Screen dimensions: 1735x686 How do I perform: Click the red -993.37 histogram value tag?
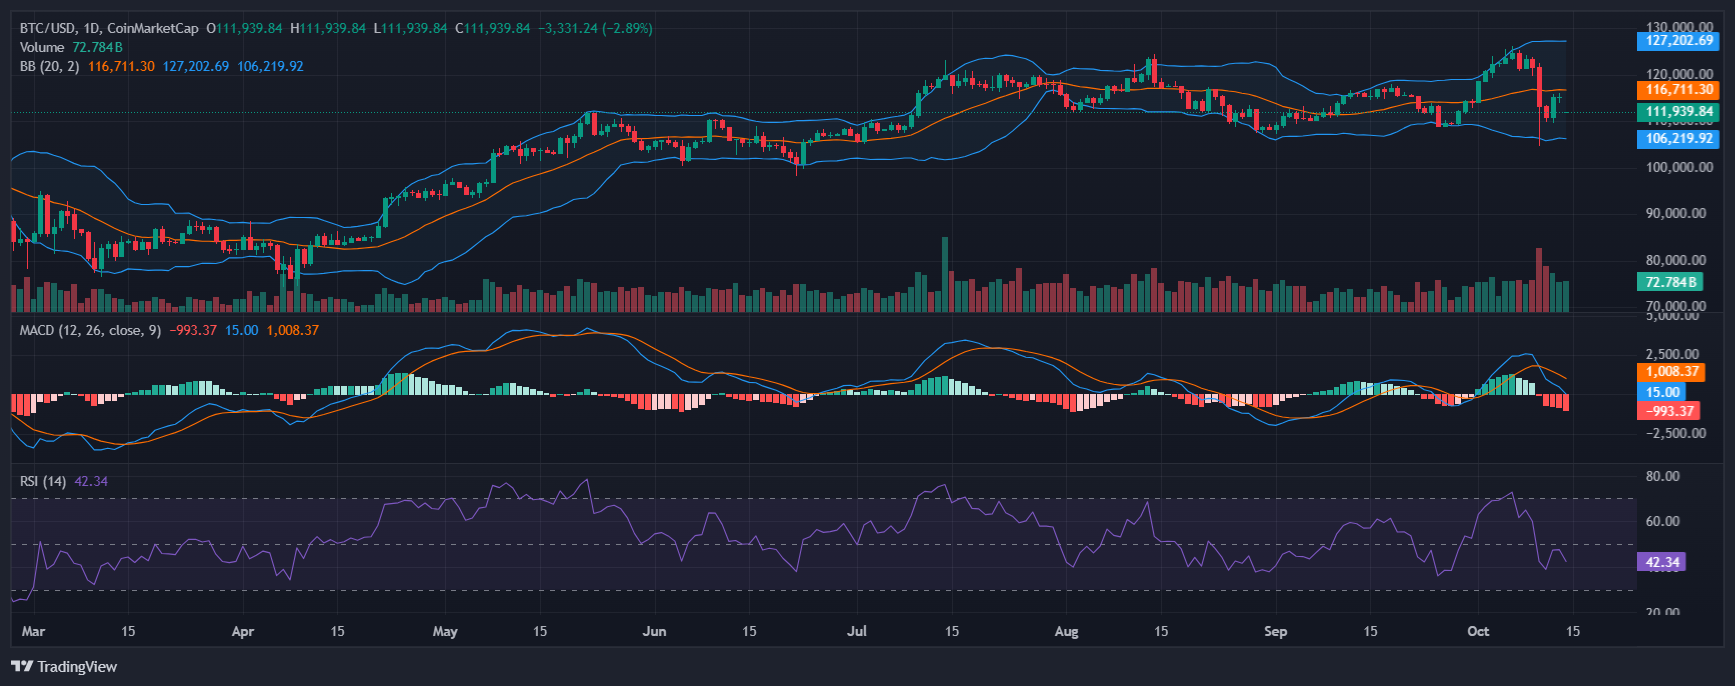(1669, 411)
